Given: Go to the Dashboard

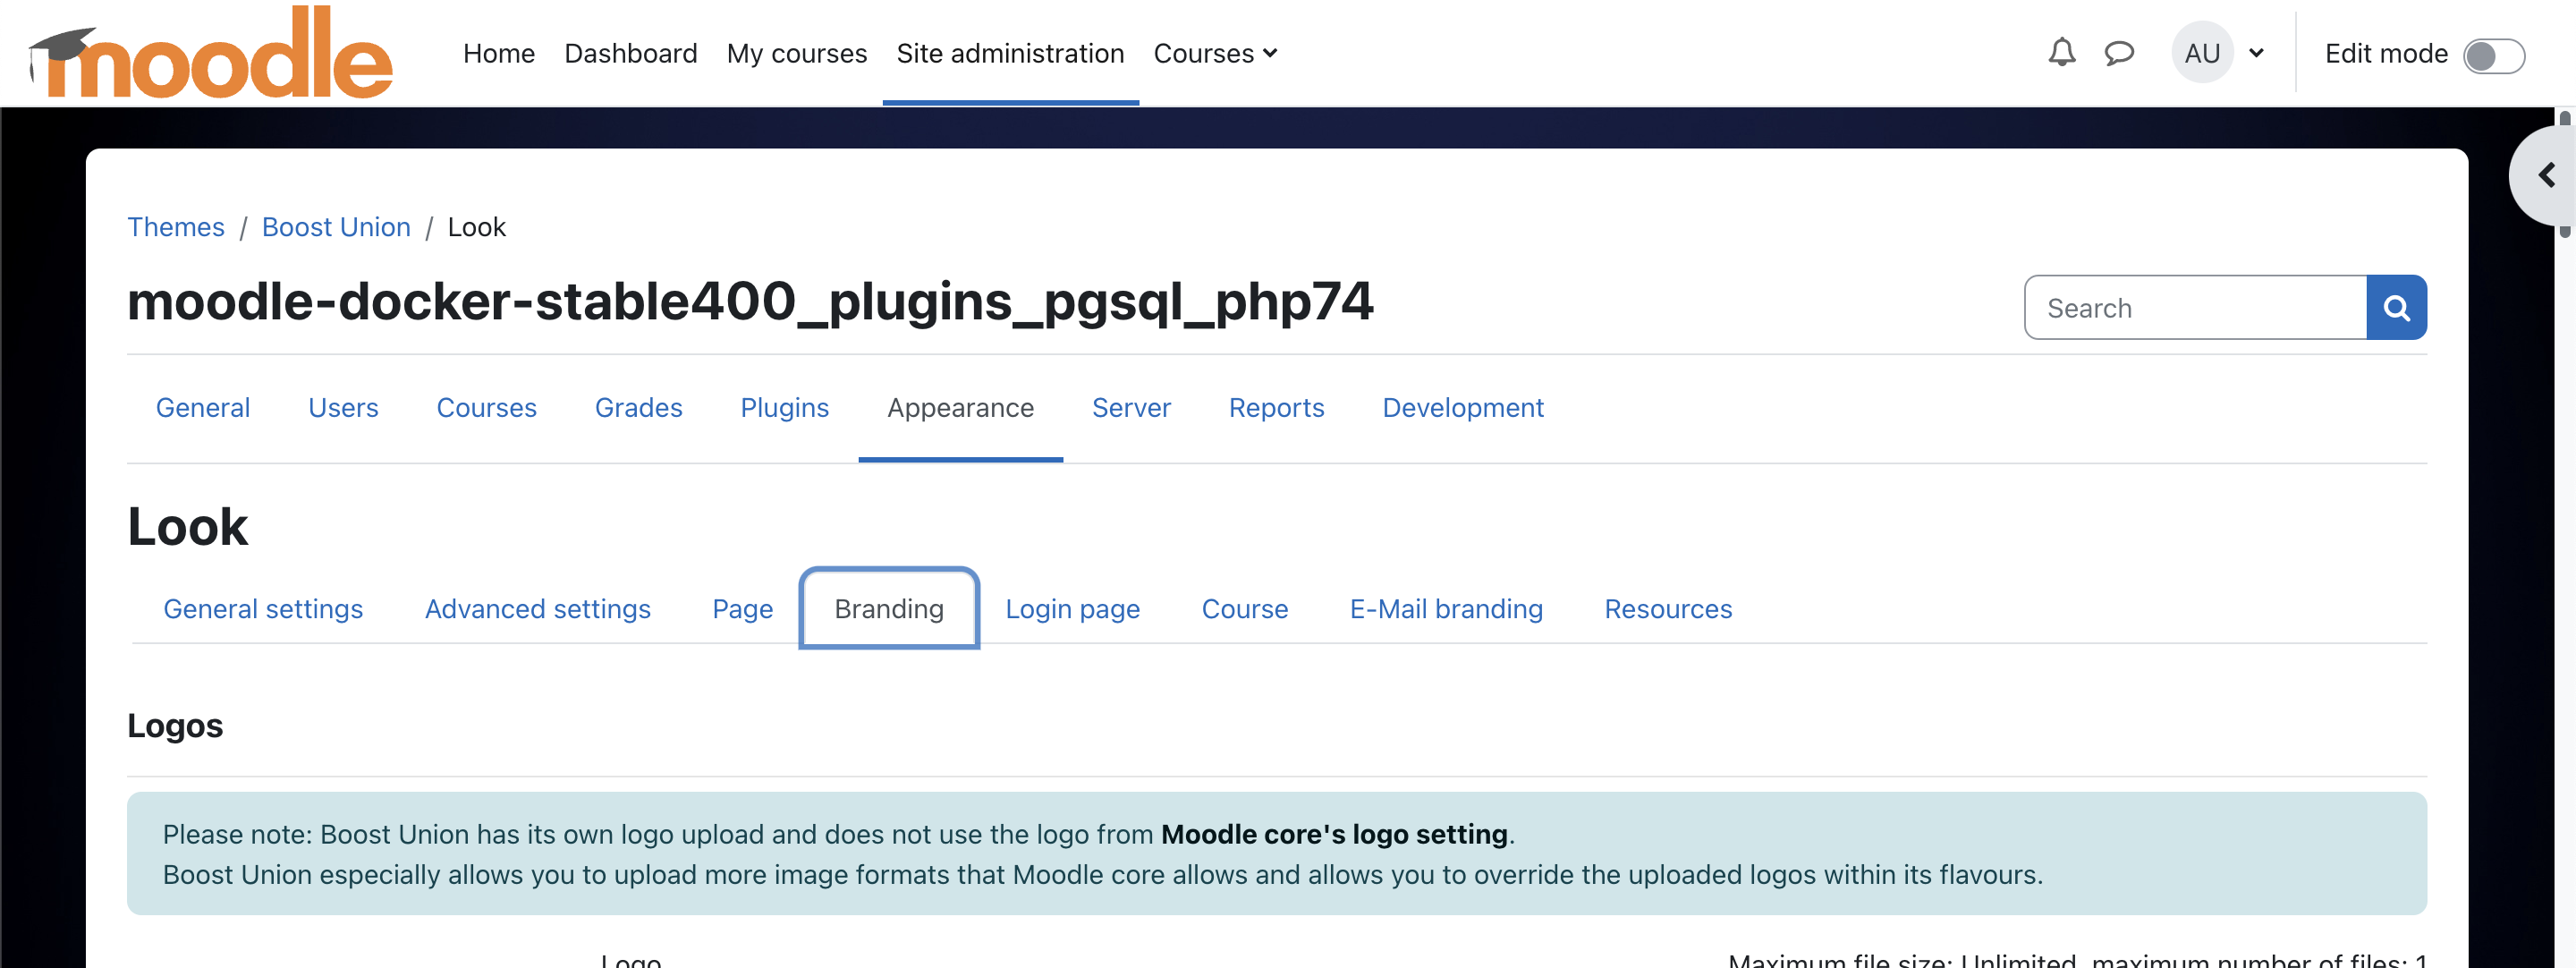Looking at the screenshot, I should coord(630,53).
